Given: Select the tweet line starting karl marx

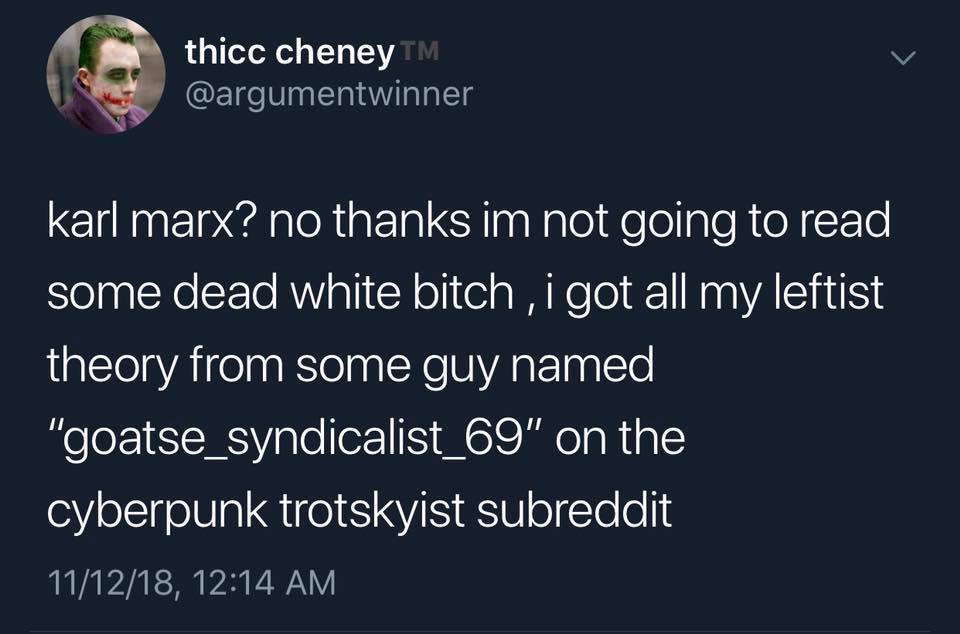Looking at the screenshot, I should point(469,222).
